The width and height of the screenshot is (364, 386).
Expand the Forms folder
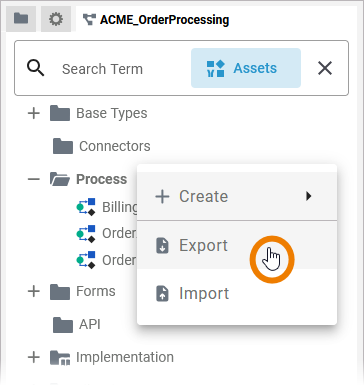click(34, 291)
